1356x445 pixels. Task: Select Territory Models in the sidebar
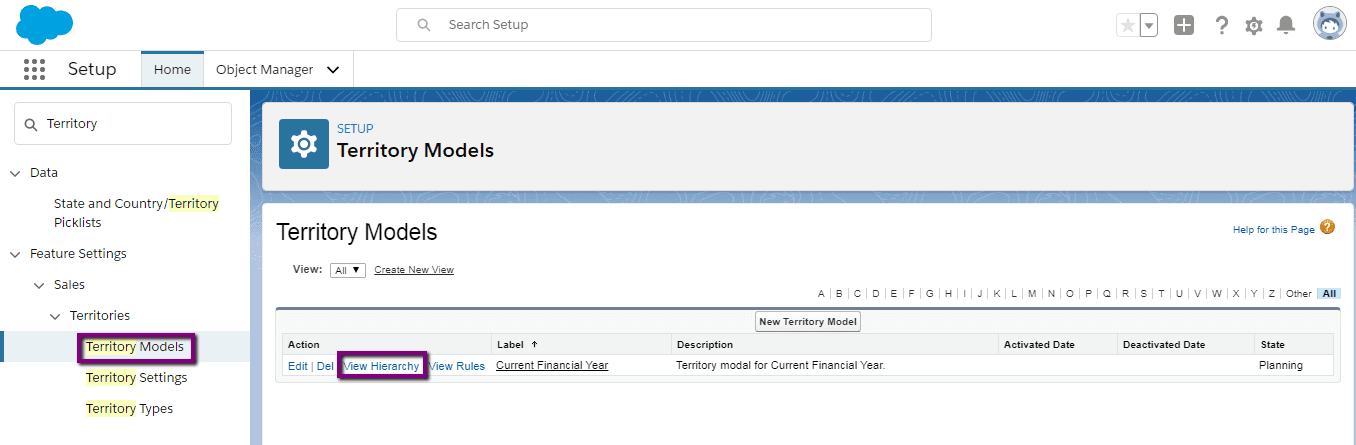[x=135, y=347]
